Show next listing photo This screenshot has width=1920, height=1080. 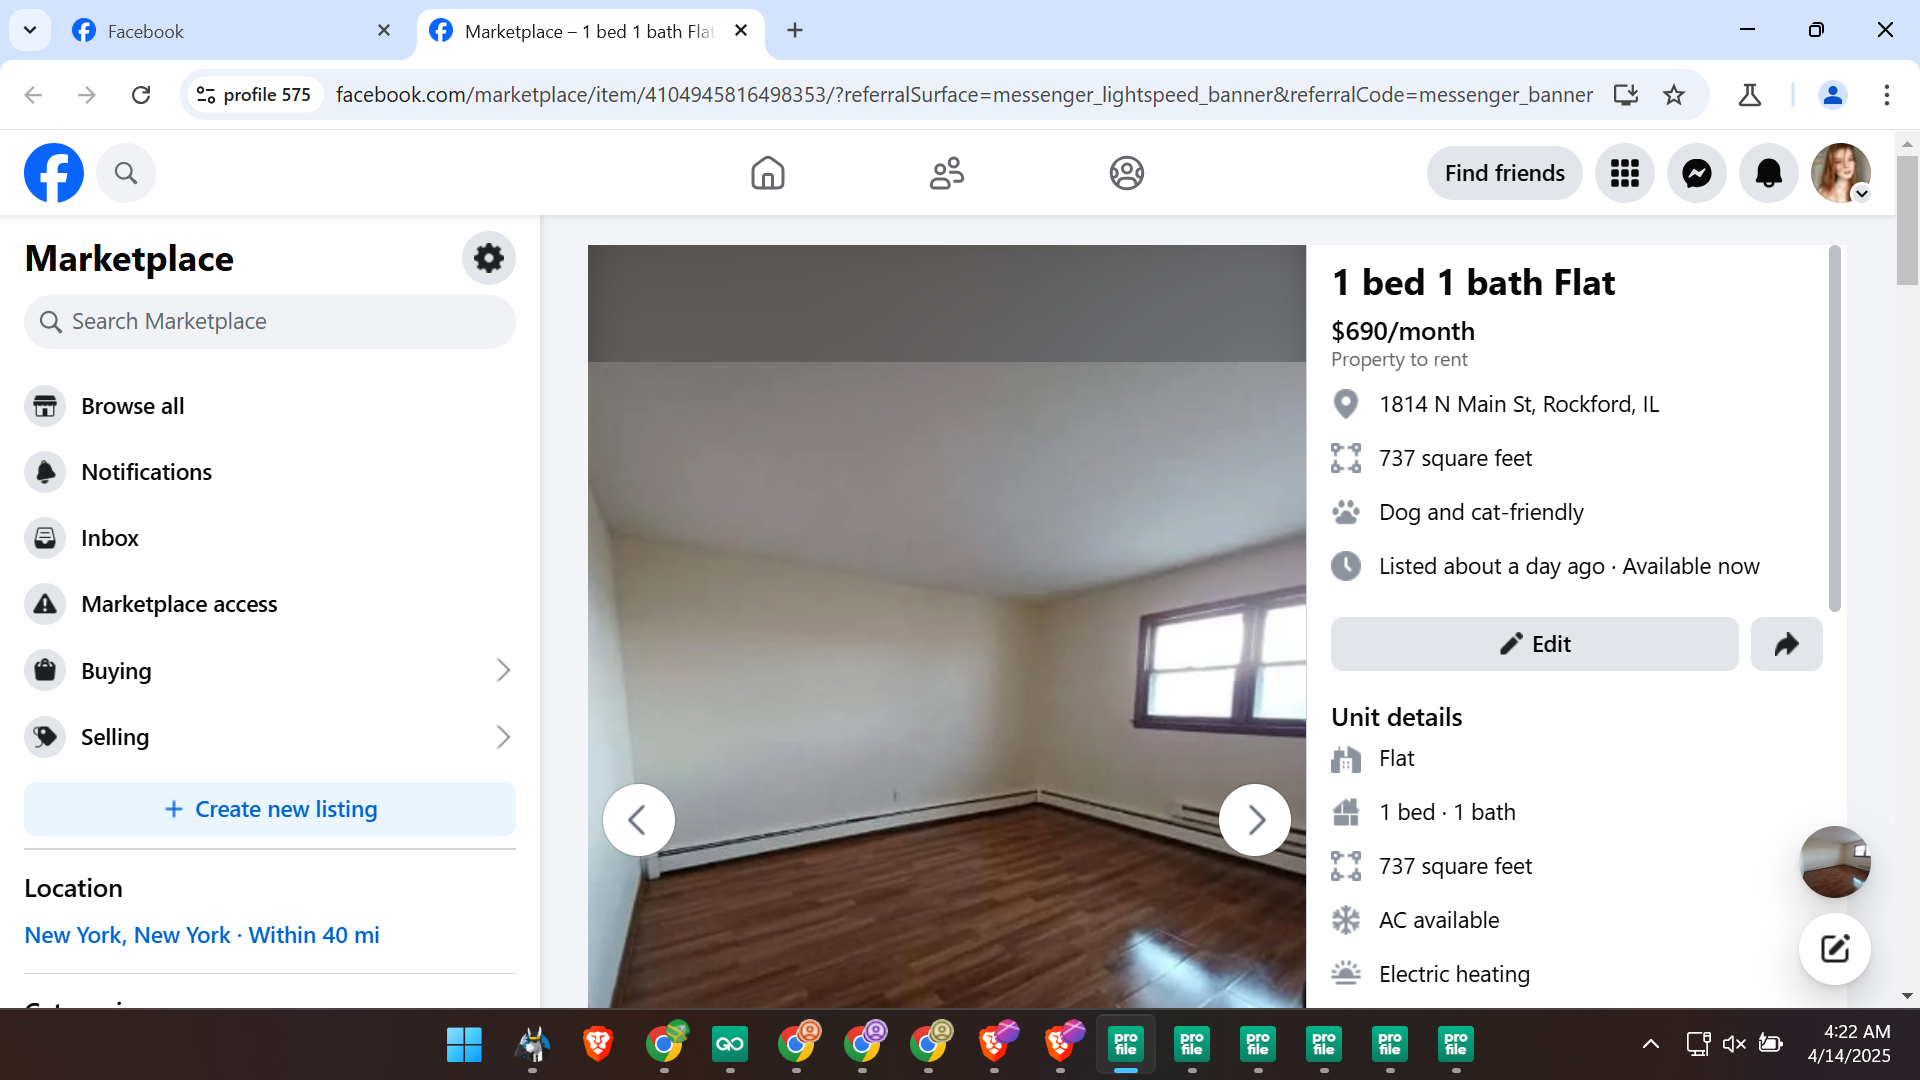(1254, 820)
